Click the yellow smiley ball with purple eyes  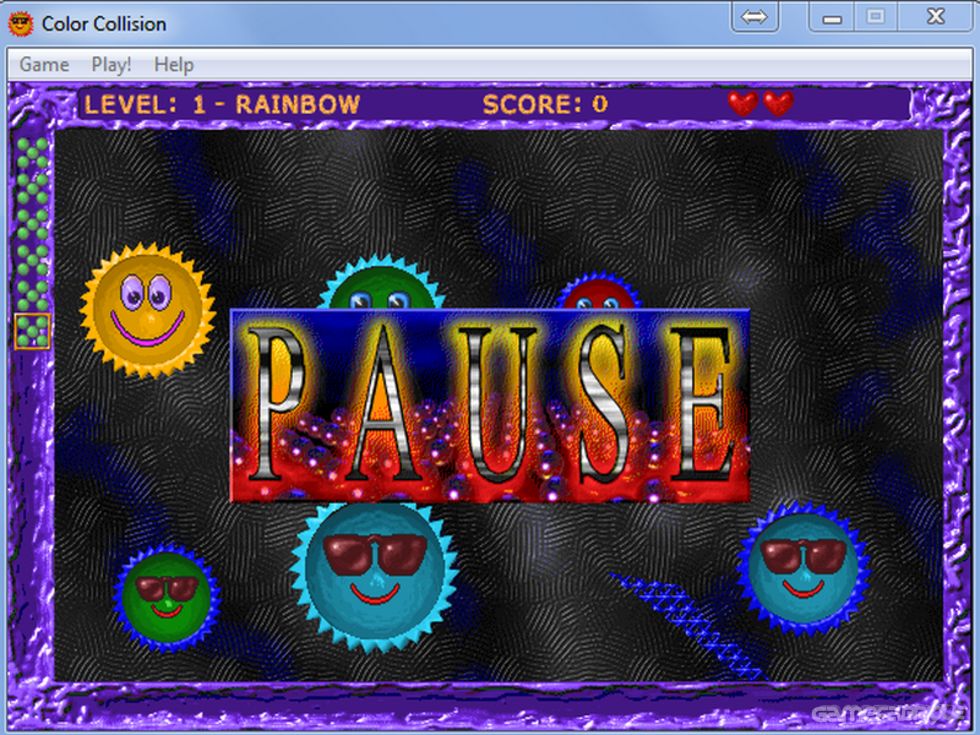click(148, 311)
